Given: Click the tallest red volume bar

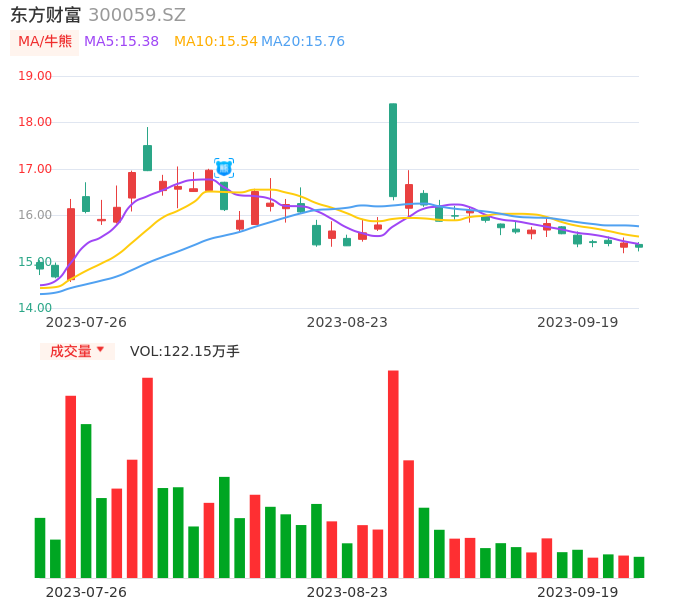Looking at the screenshot, I should coord(393,474).
